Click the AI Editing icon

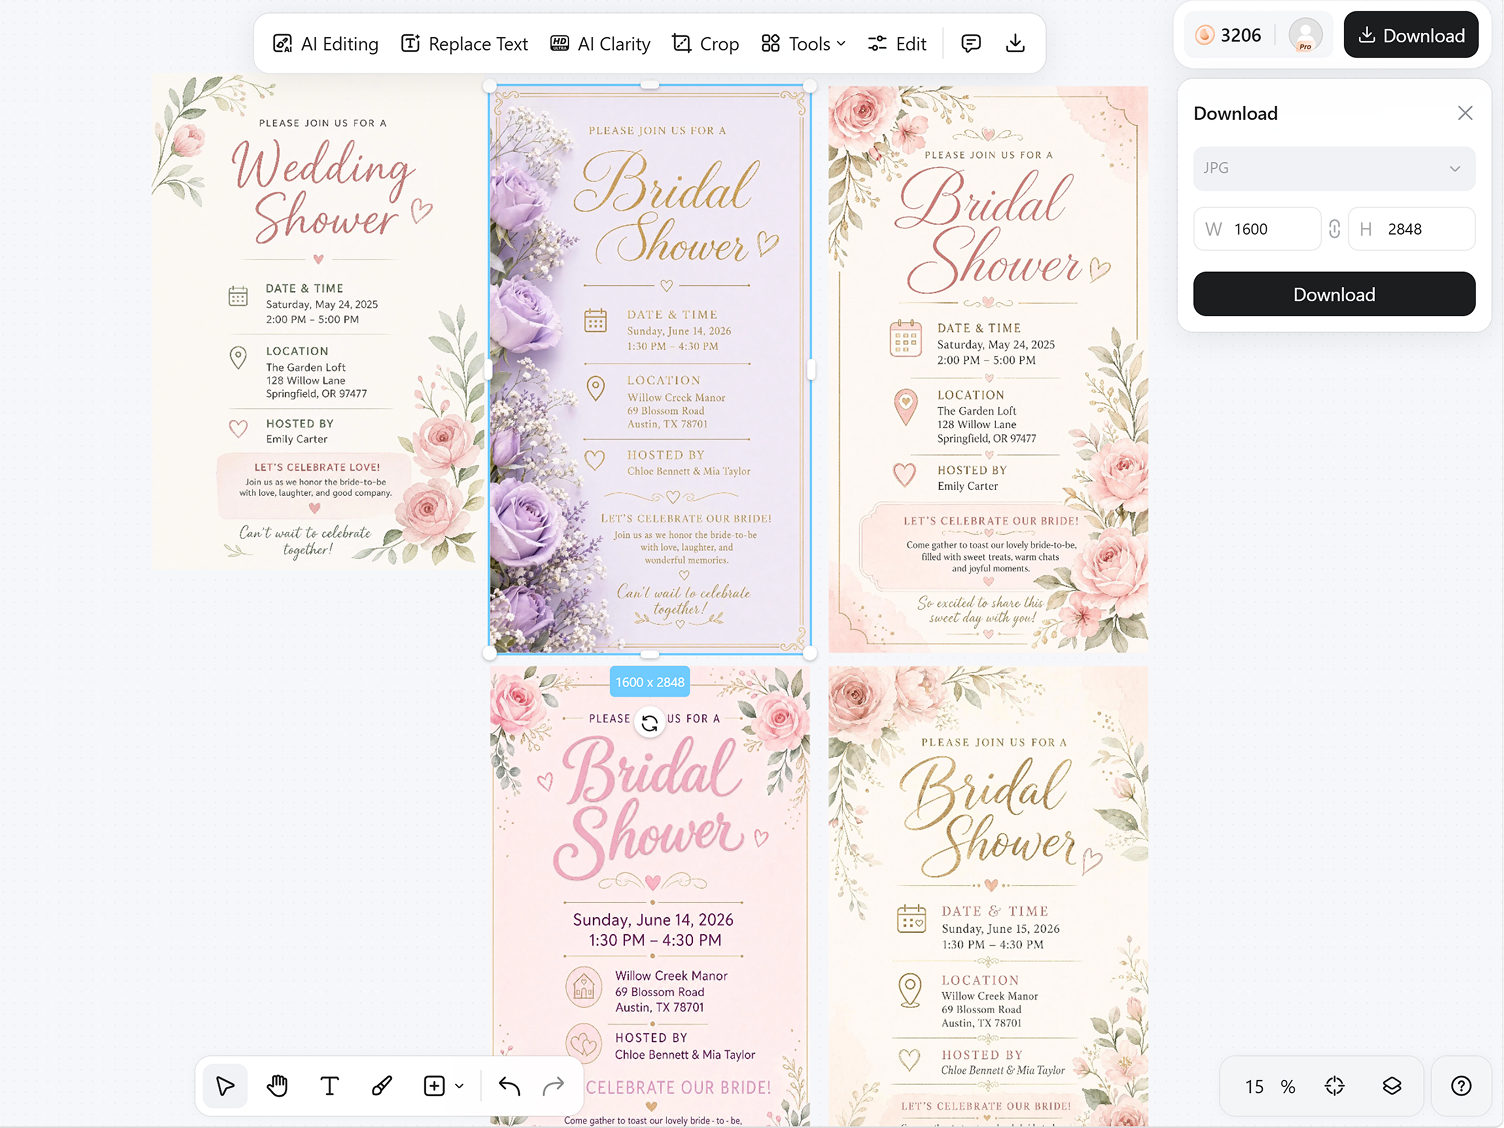tap(283, 44)
